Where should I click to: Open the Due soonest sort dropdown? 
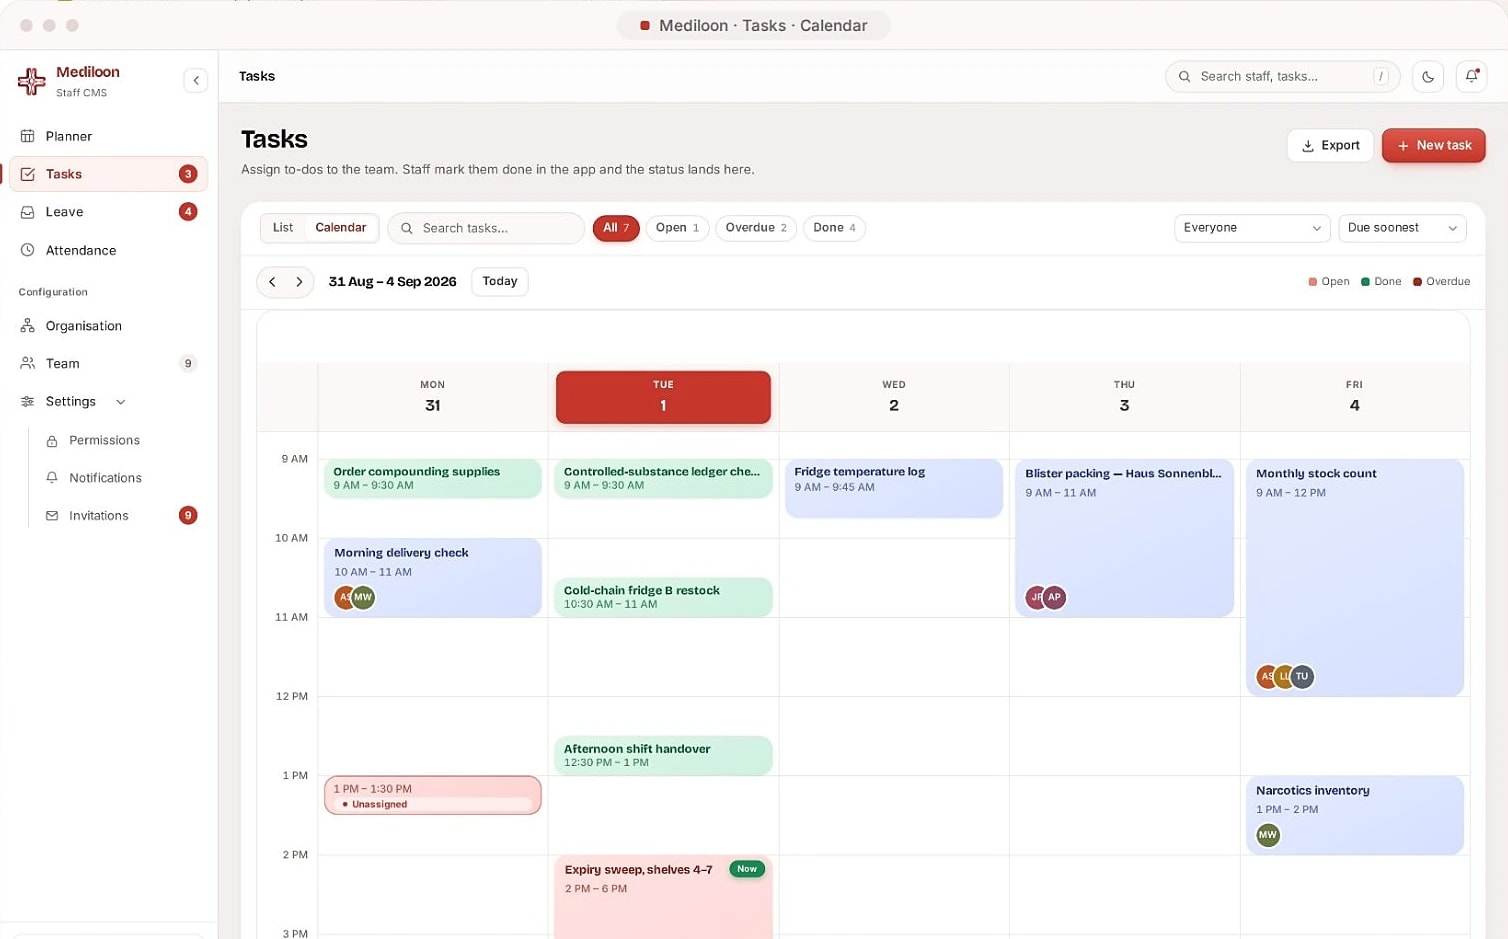1402,228
